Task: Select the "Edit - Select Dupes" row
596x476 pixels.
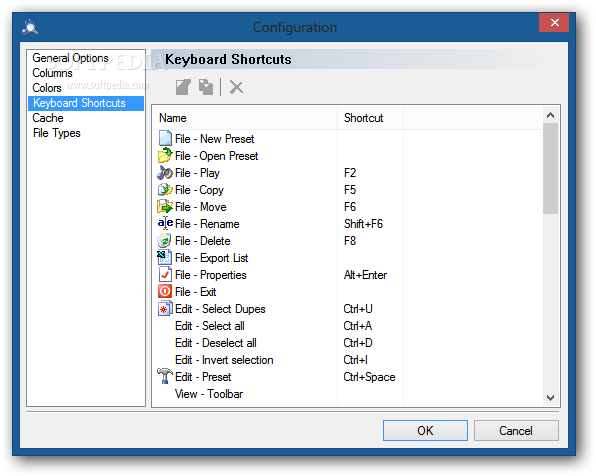Action: (x=220, y=309)
